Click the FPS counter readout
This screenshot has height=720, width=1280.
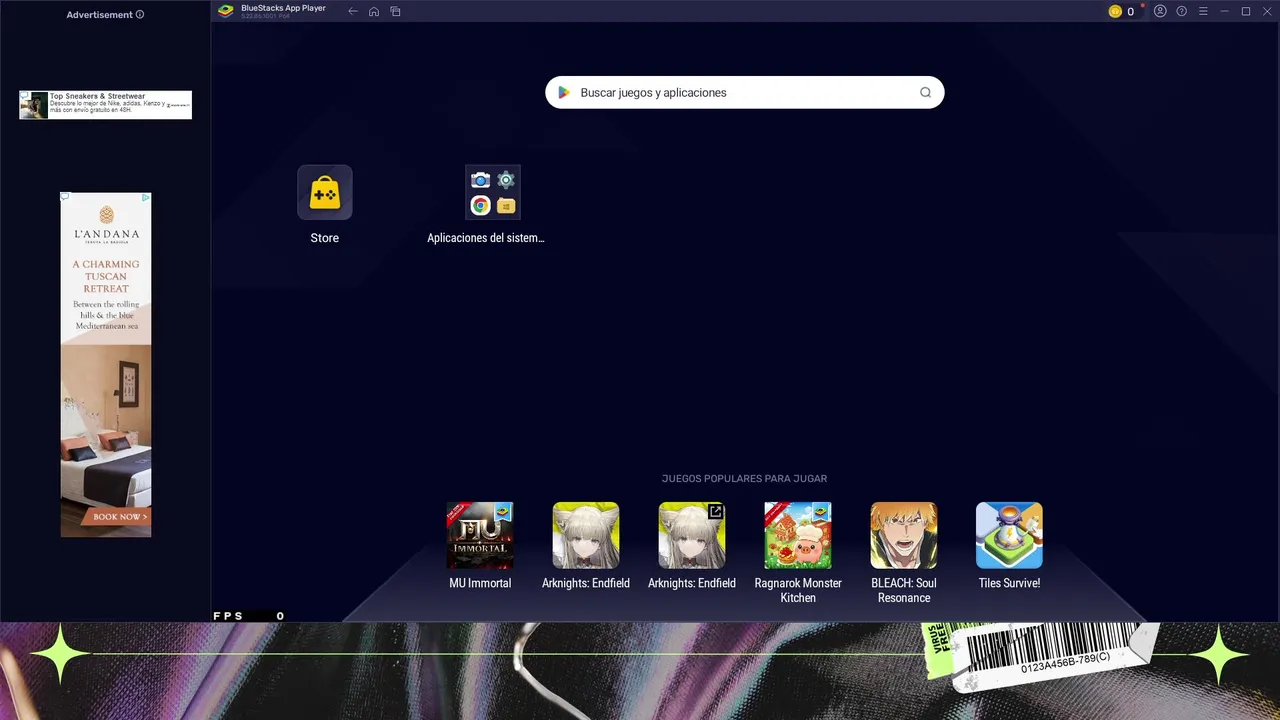(x=249, y=616)
